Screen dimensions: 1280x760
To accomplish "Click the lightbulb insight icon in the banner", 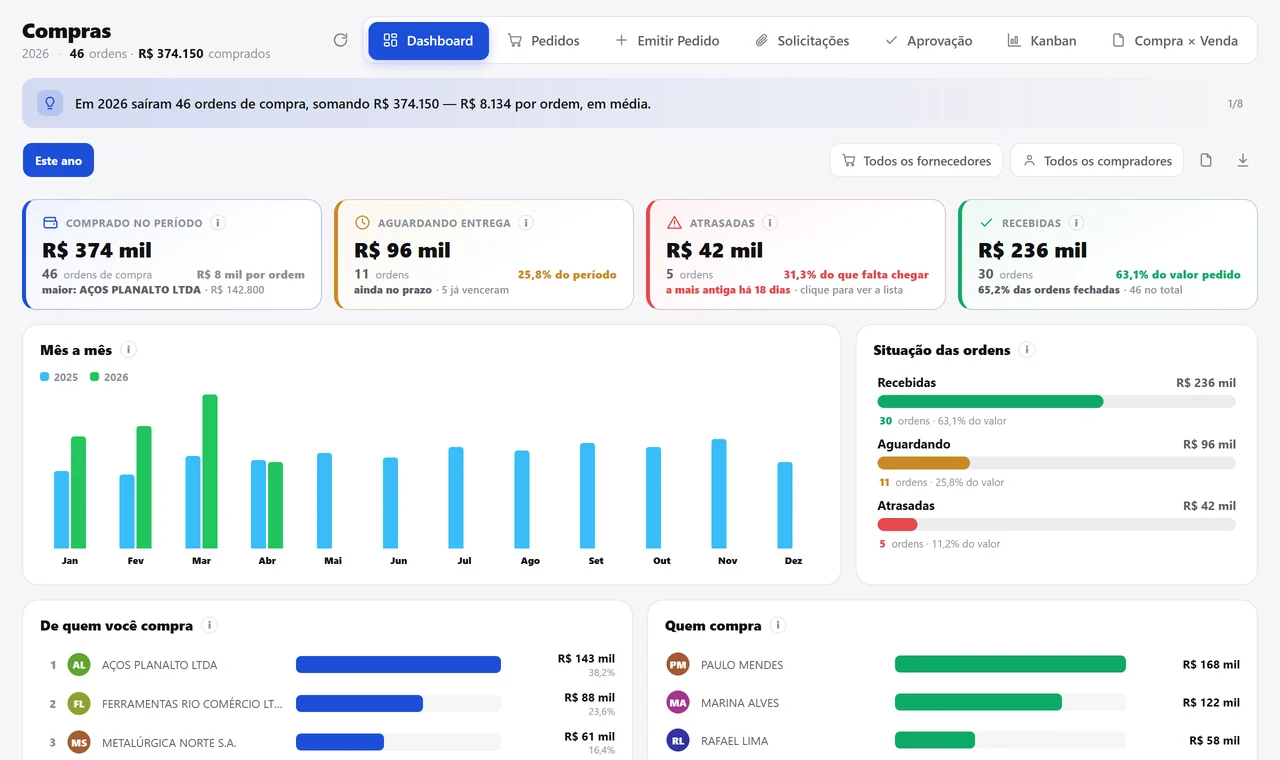I will pos(50,103).
